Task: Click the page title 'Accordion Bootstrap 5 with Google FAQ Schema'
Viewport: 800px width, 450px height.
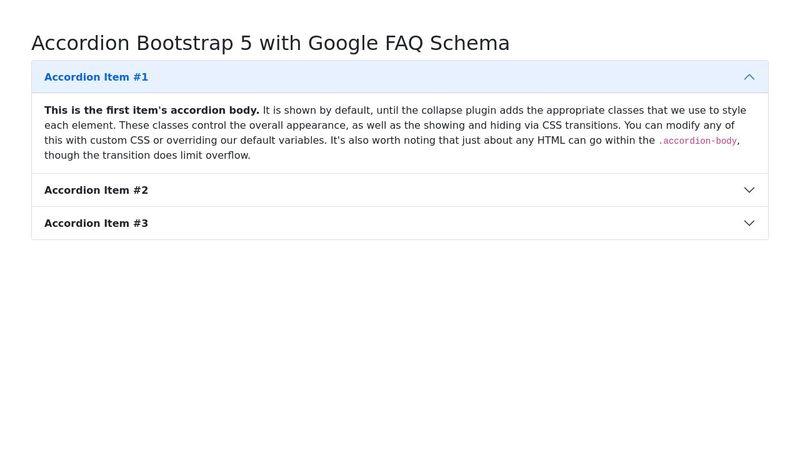Action: point(270,43)
